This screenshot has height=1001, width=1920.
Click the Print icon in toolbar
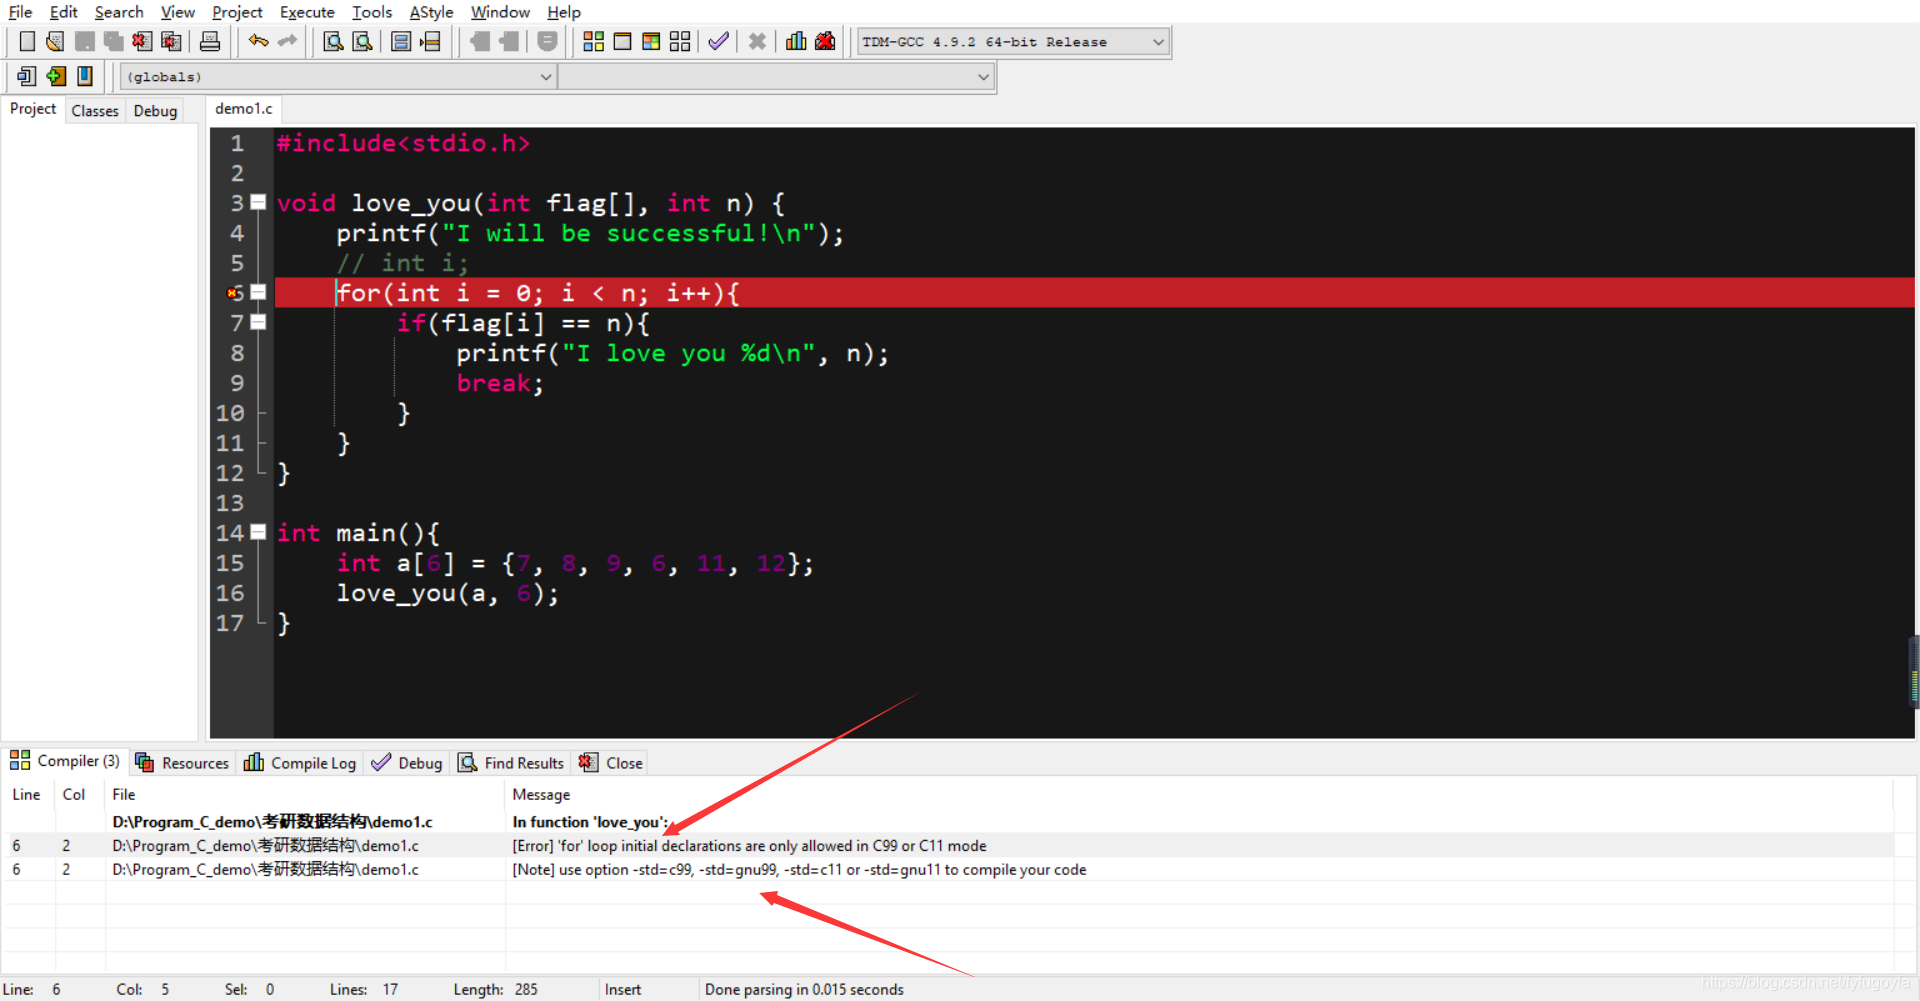[210, 41]
